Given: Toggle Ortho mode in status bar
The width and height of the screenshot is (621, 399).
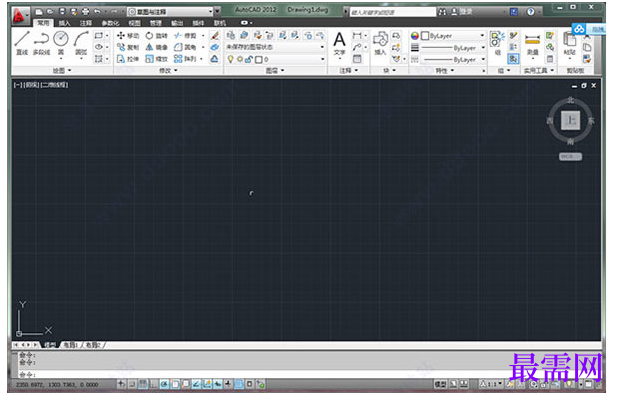Looking at the screenshot, I should (153, 384).
